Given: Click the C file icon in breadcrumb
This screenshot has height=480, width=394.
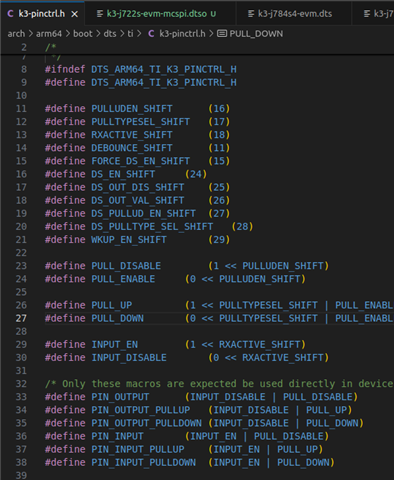Looking at the screenshot, I should (151, 34).
